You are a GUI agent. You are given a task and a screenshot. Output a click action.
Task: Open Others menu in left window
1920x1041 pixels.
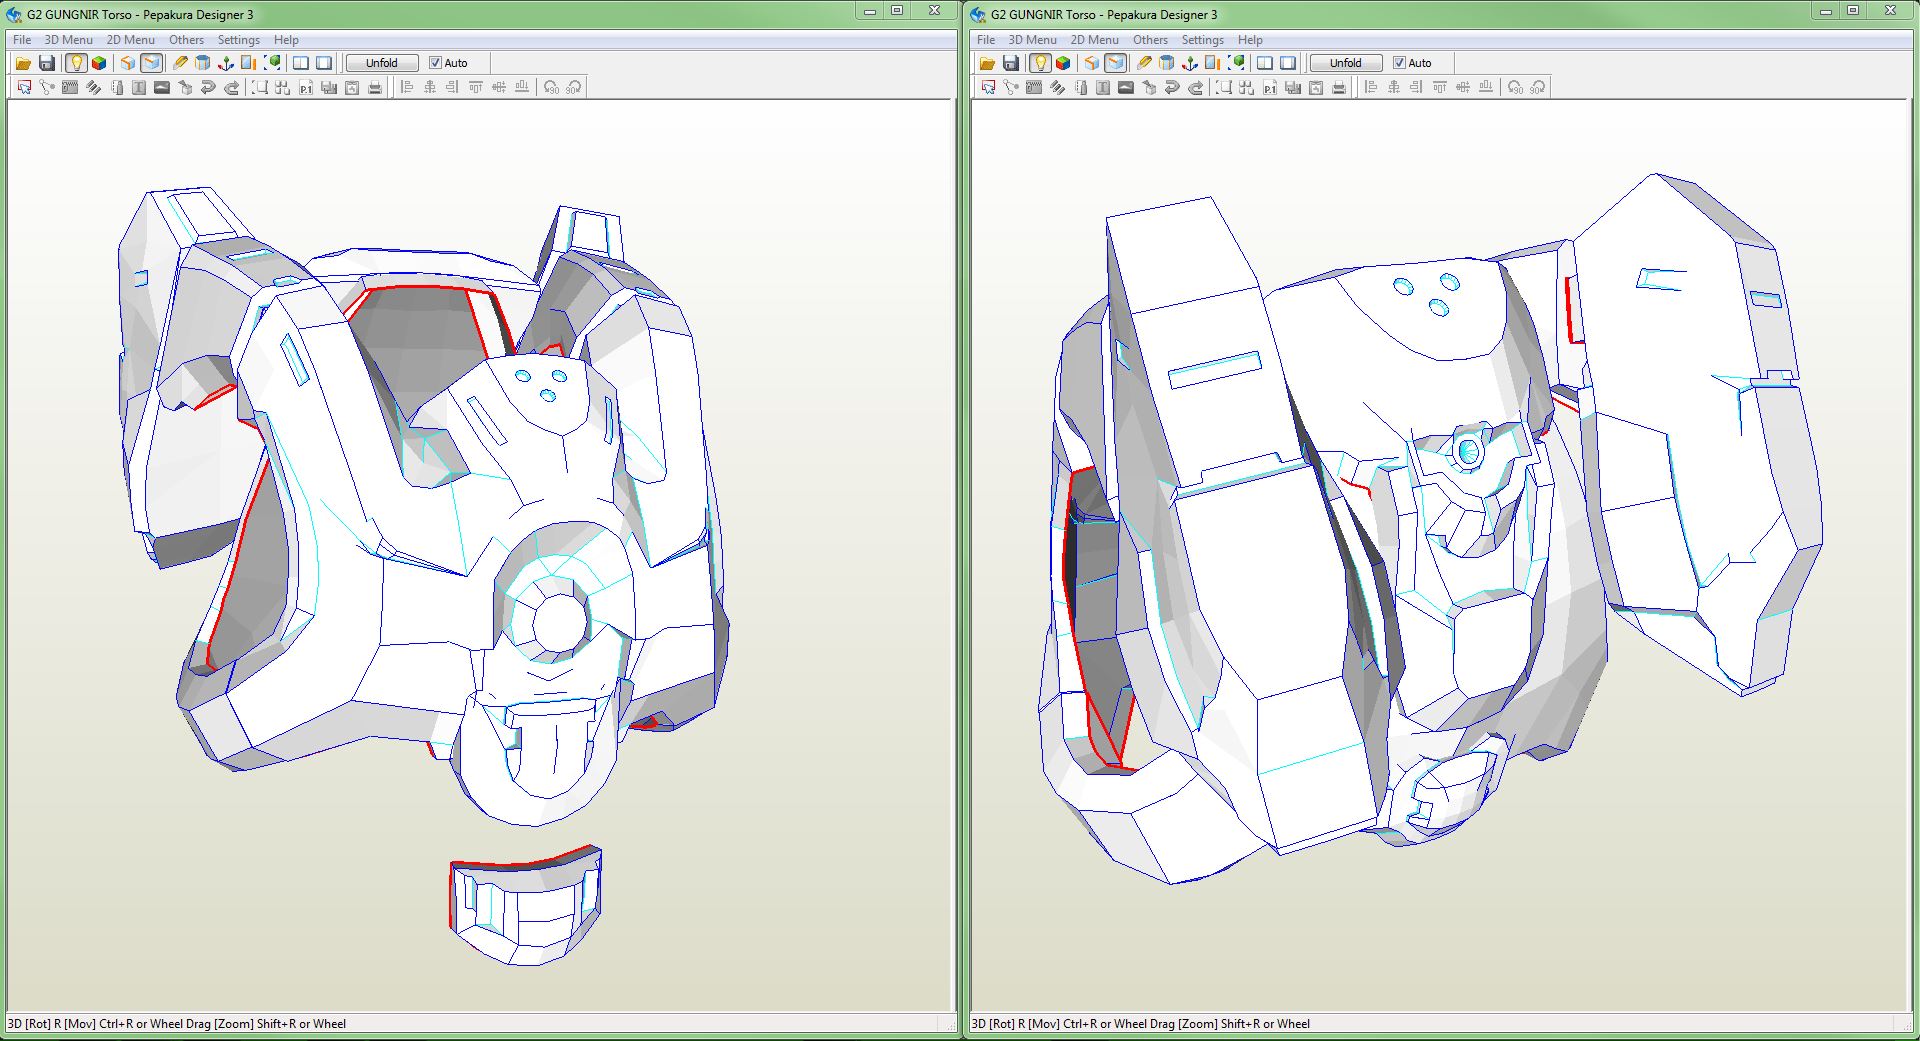(x=186, y=40)
